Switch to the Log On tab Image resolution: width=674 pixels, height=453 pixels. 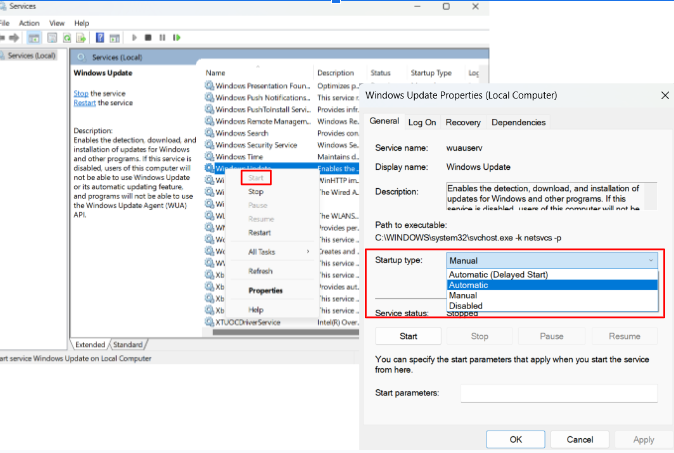tap(422, 122)
